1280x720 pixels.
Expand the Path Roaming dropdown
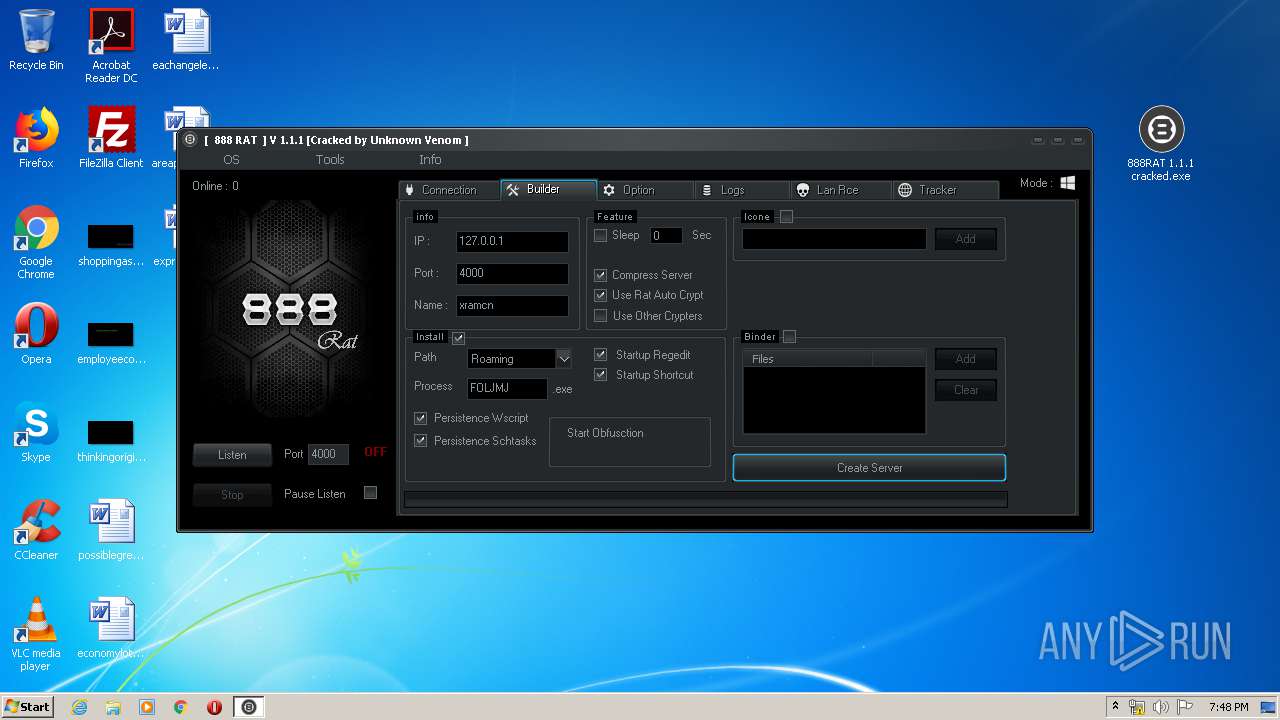click(563, 358)
